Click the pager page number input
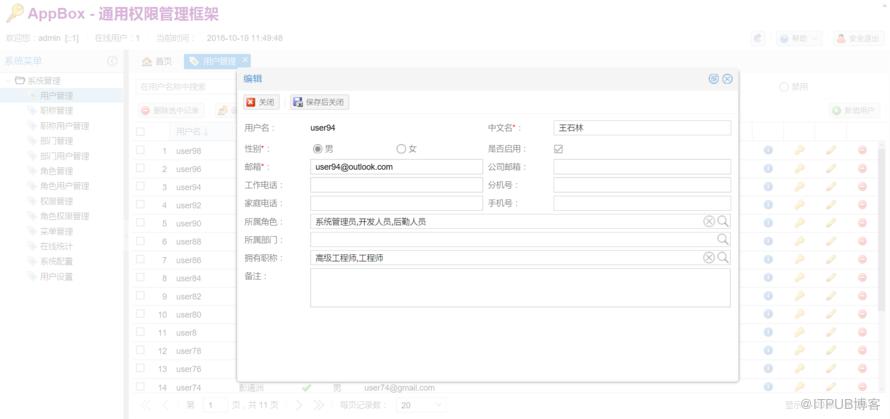 215,405
